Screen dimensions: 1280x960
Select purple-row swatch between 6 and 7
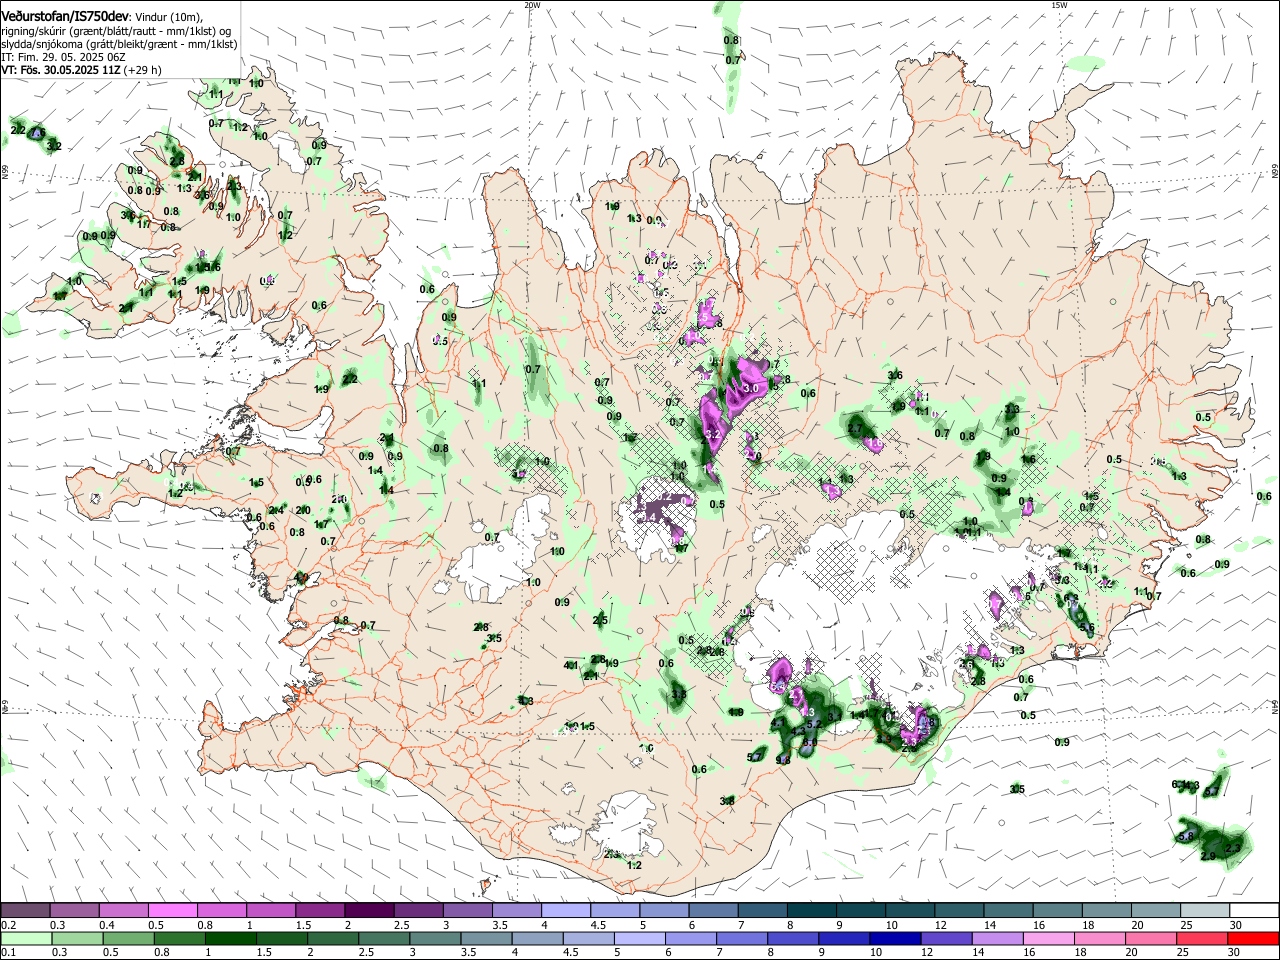point(713,911)
